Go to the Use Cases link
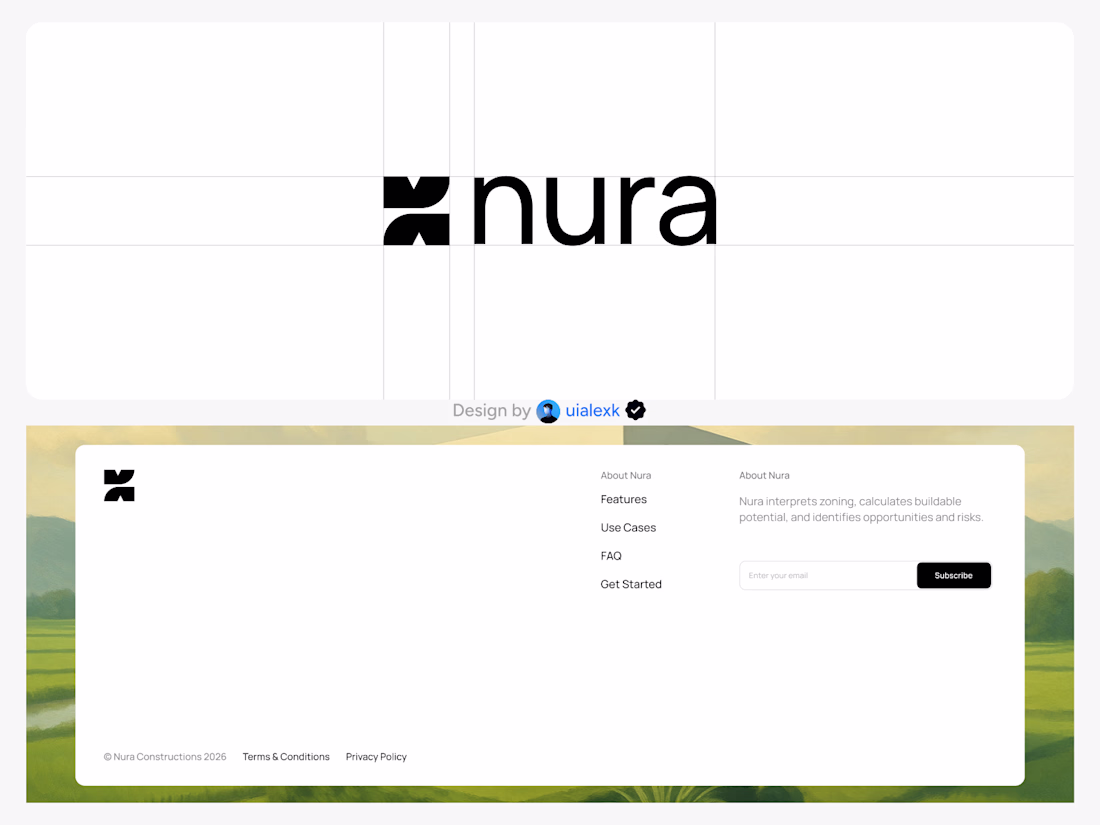Viewport: 1100px width, 825px height. 628,528
